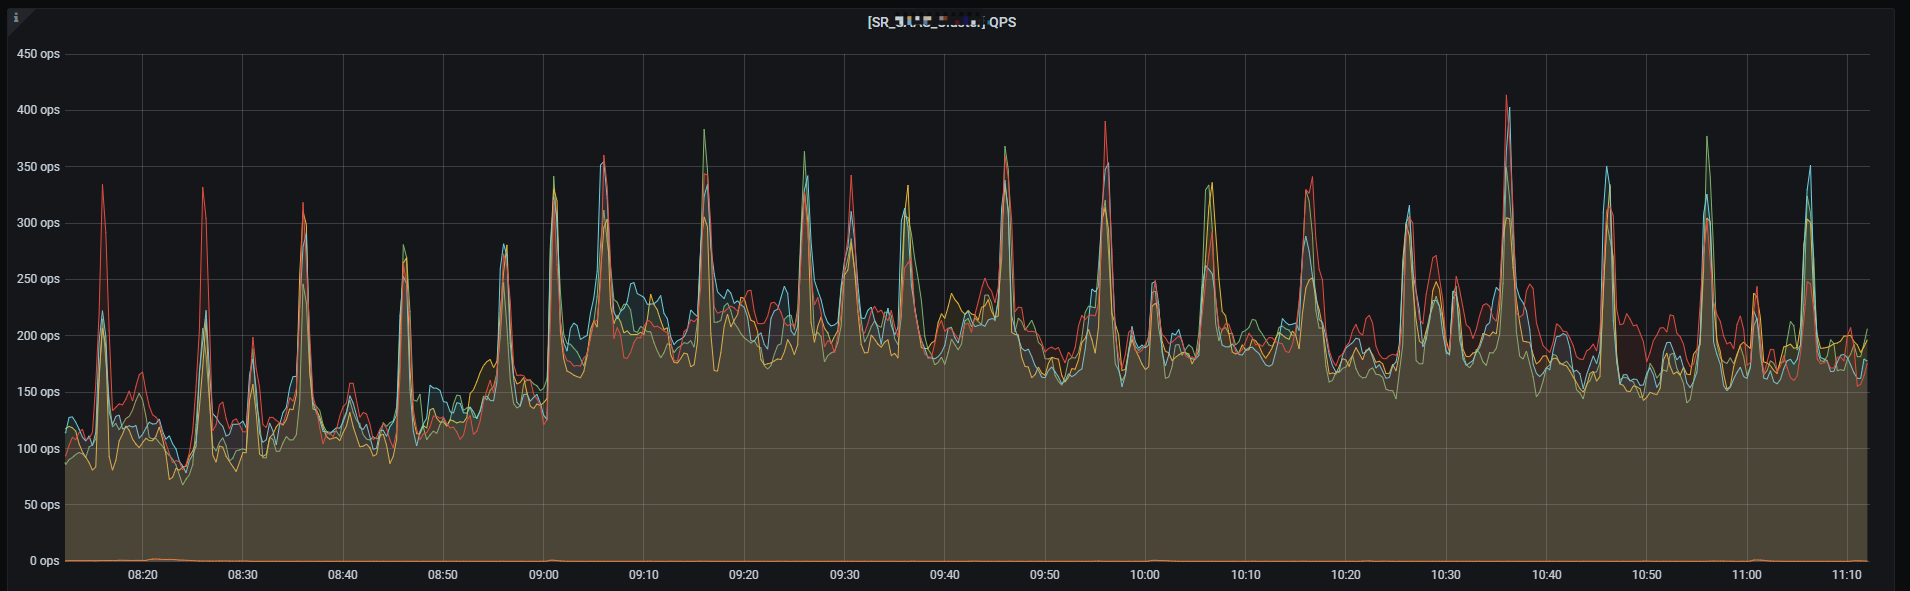Select the 11:10 time axis label
The image size is (1910, 591).
click(x=1846, y=575)
